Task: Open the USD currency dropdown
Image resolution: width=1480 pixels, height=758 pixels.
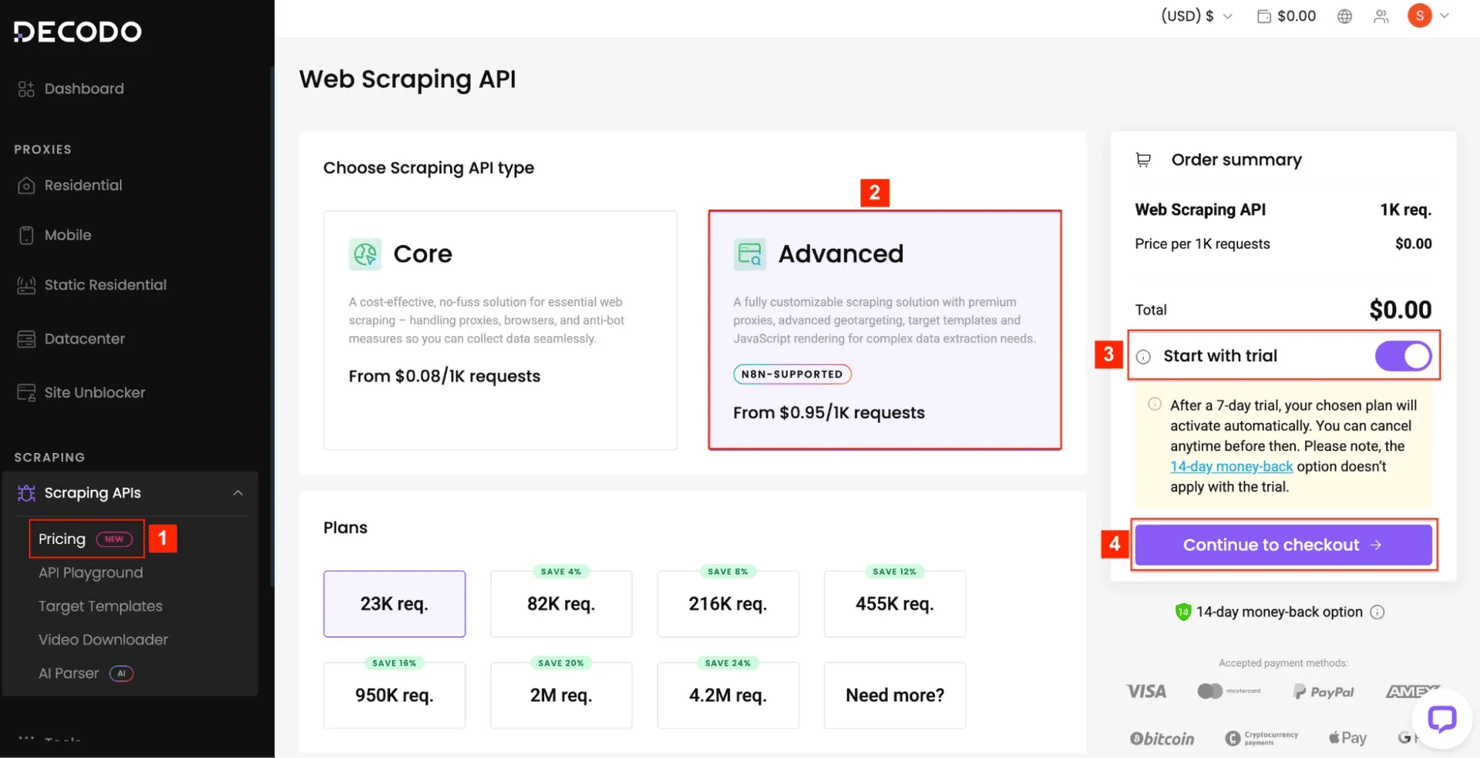Action: 1196,16
